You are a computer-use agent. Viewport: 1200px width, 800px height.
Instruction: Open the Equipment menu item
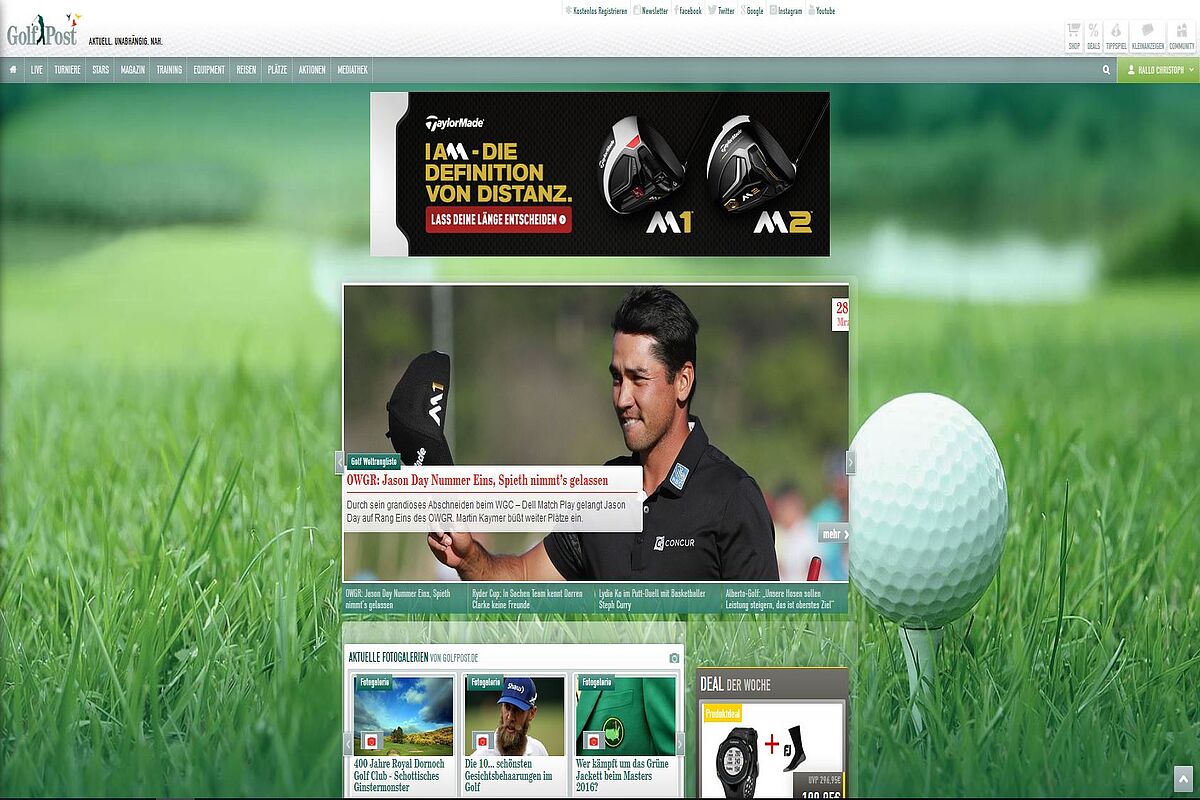click(209, 70)
